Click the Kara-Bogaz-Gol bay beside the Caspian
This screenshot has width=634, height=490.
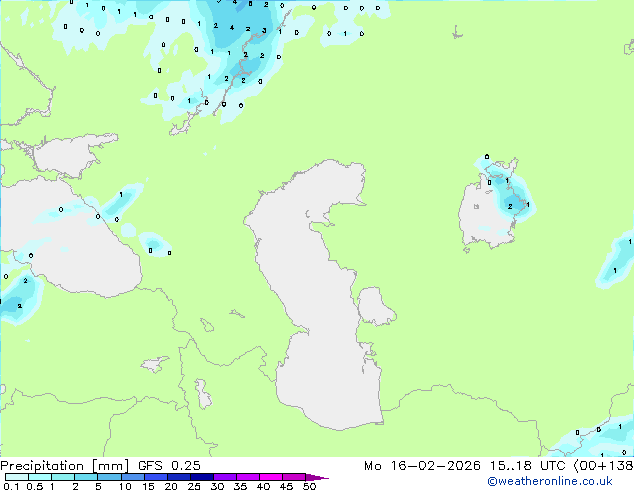[x=375, y=306]
